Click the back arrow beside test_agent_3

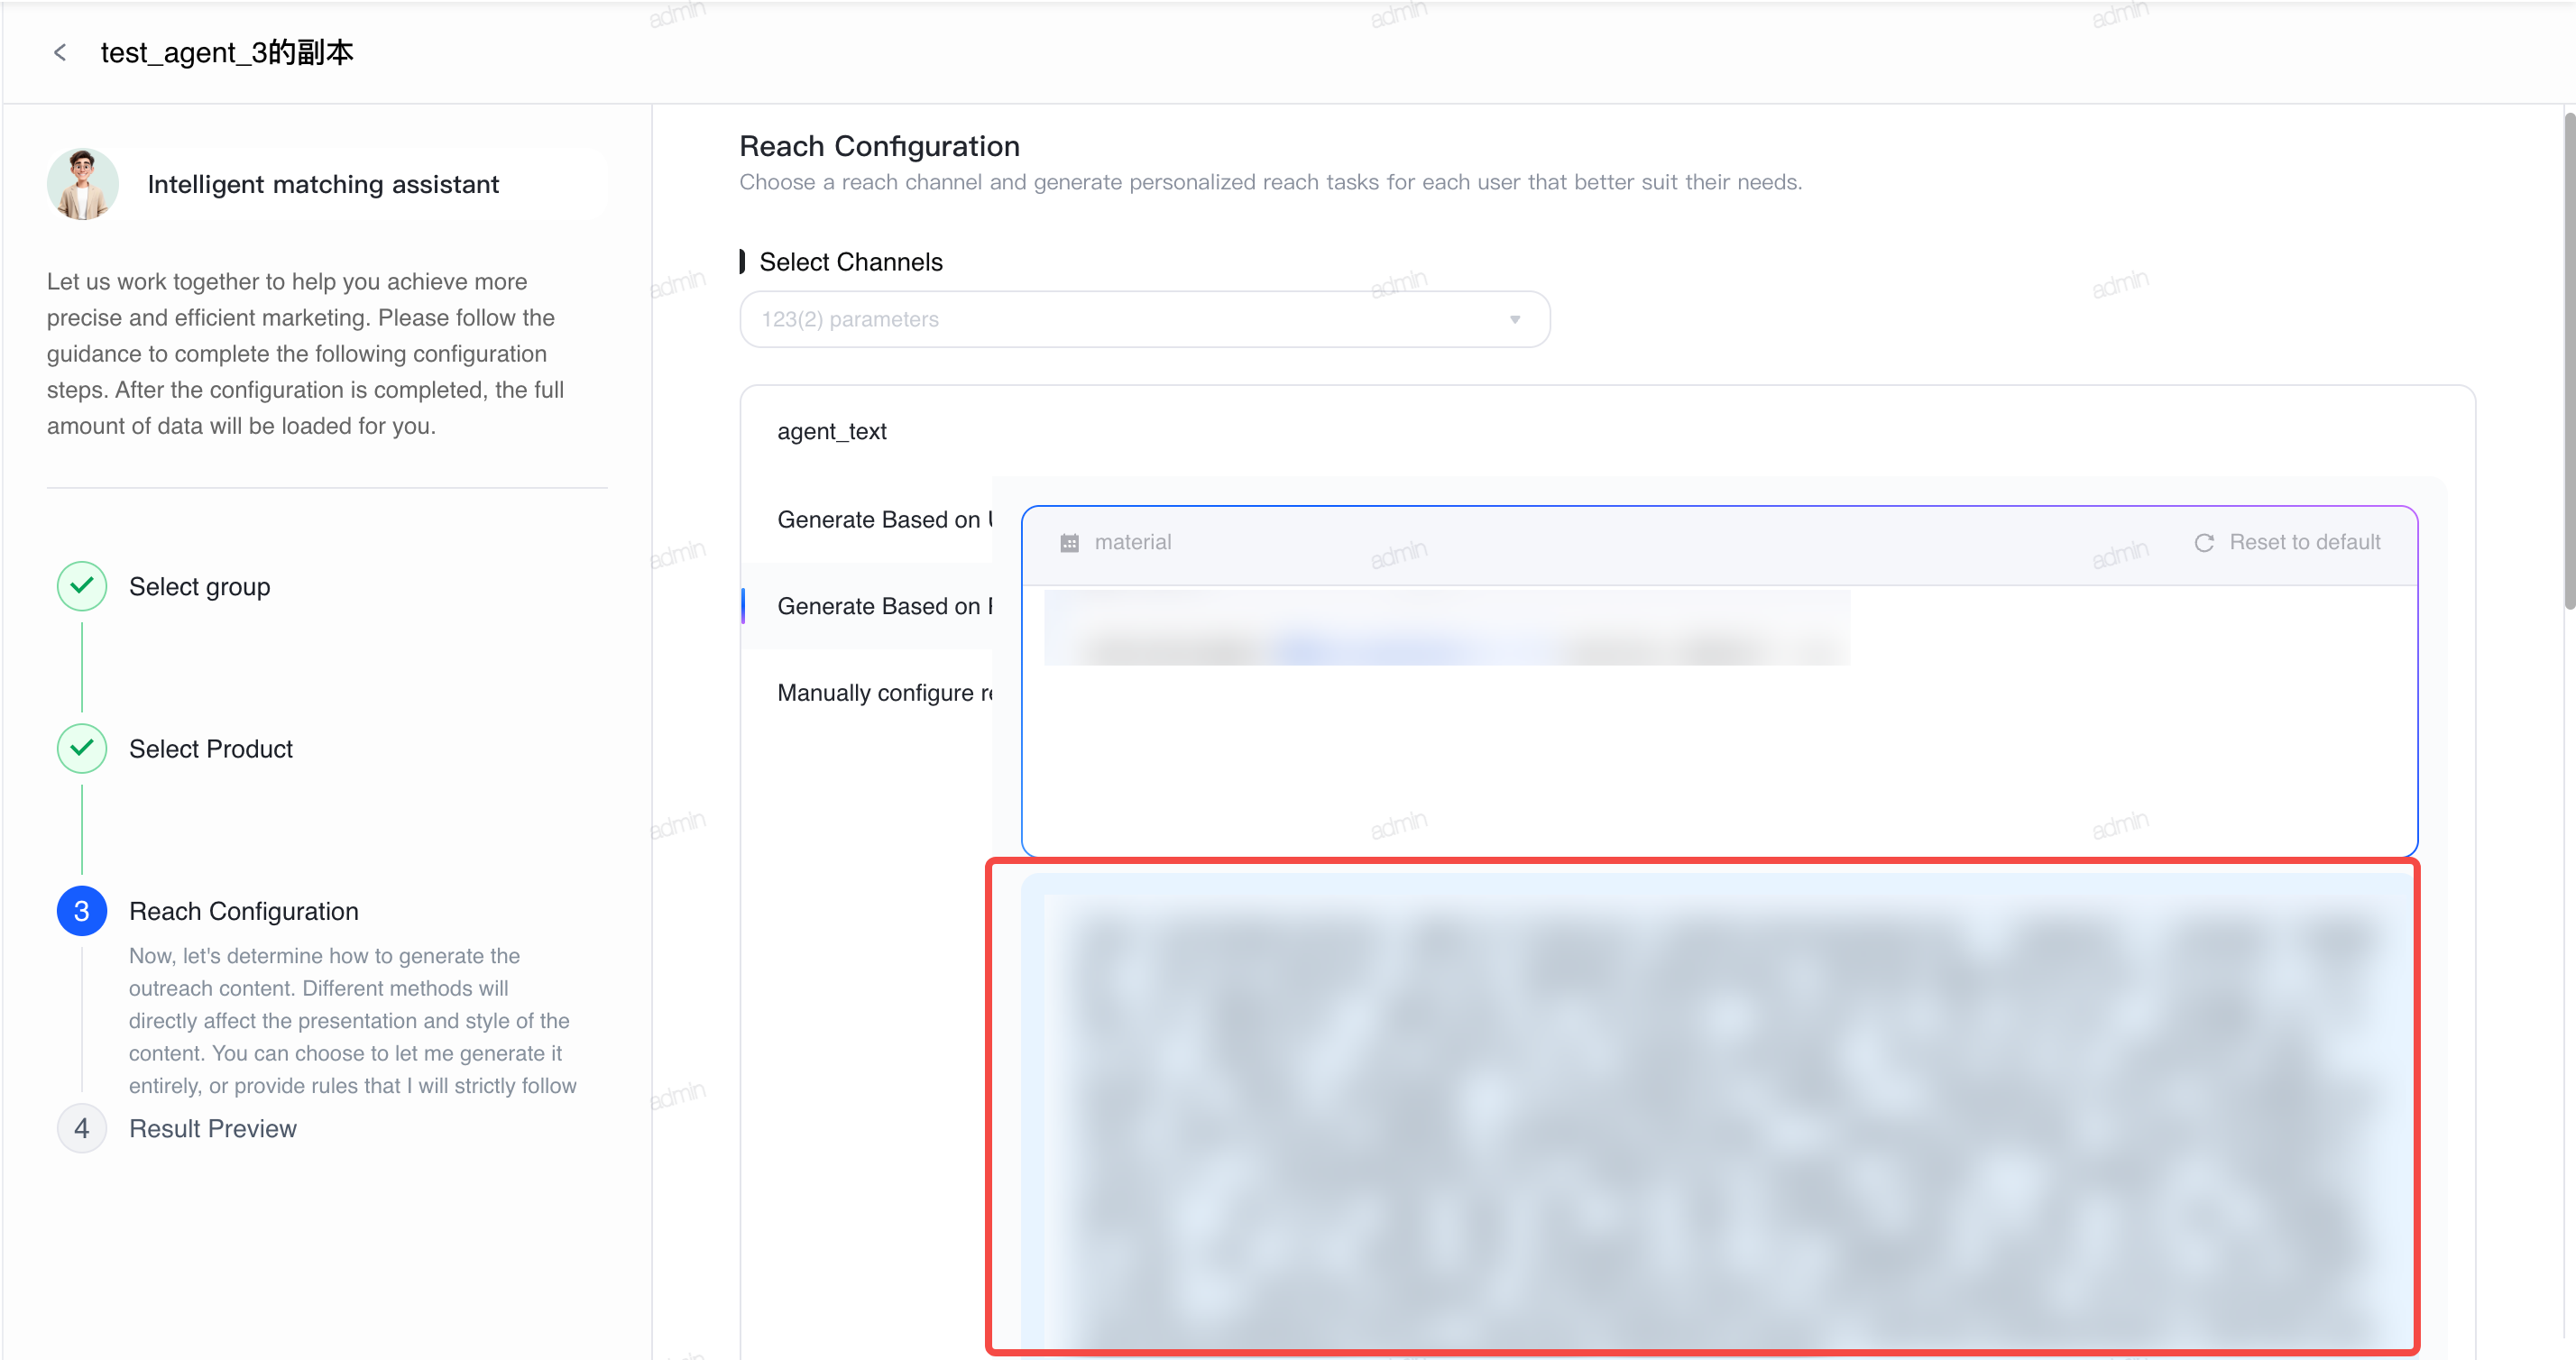60,52
